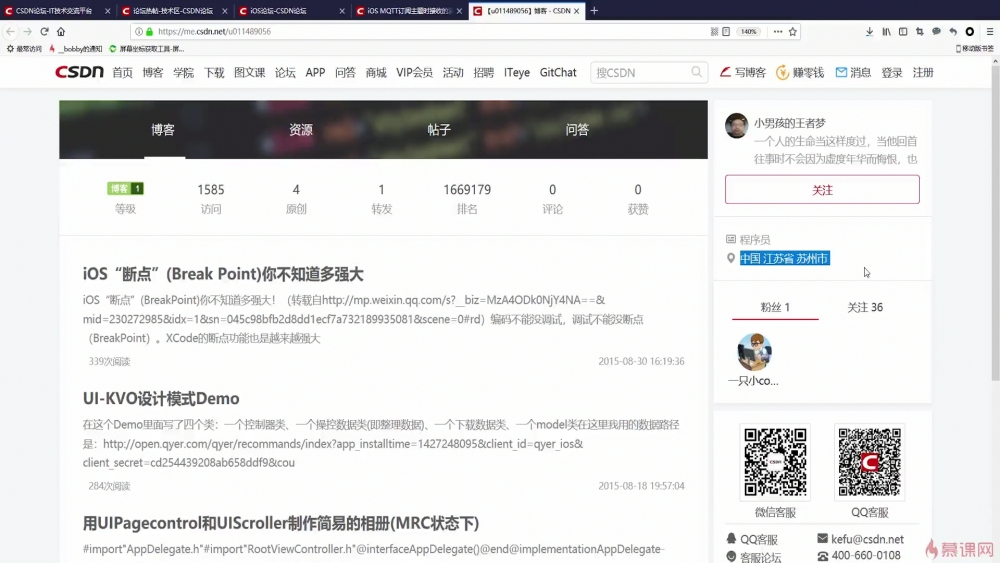The height and width of the screenshot is (563, 1000).
Task: Open follower 一只小co... avatar
Action: (754, 351)
